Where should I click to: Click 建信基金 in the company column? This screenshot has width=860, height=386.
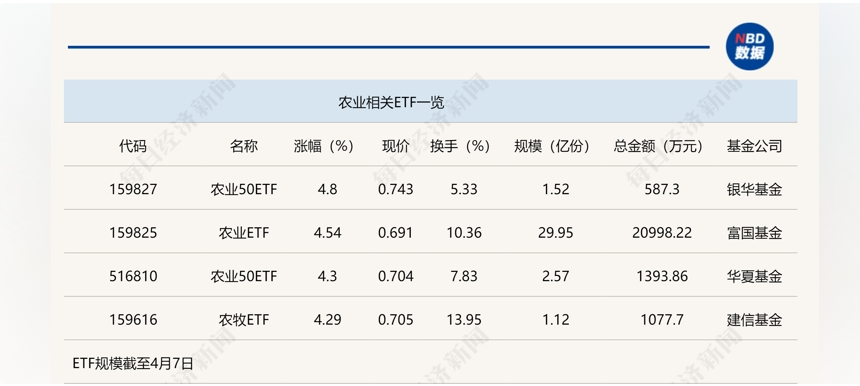754,319
